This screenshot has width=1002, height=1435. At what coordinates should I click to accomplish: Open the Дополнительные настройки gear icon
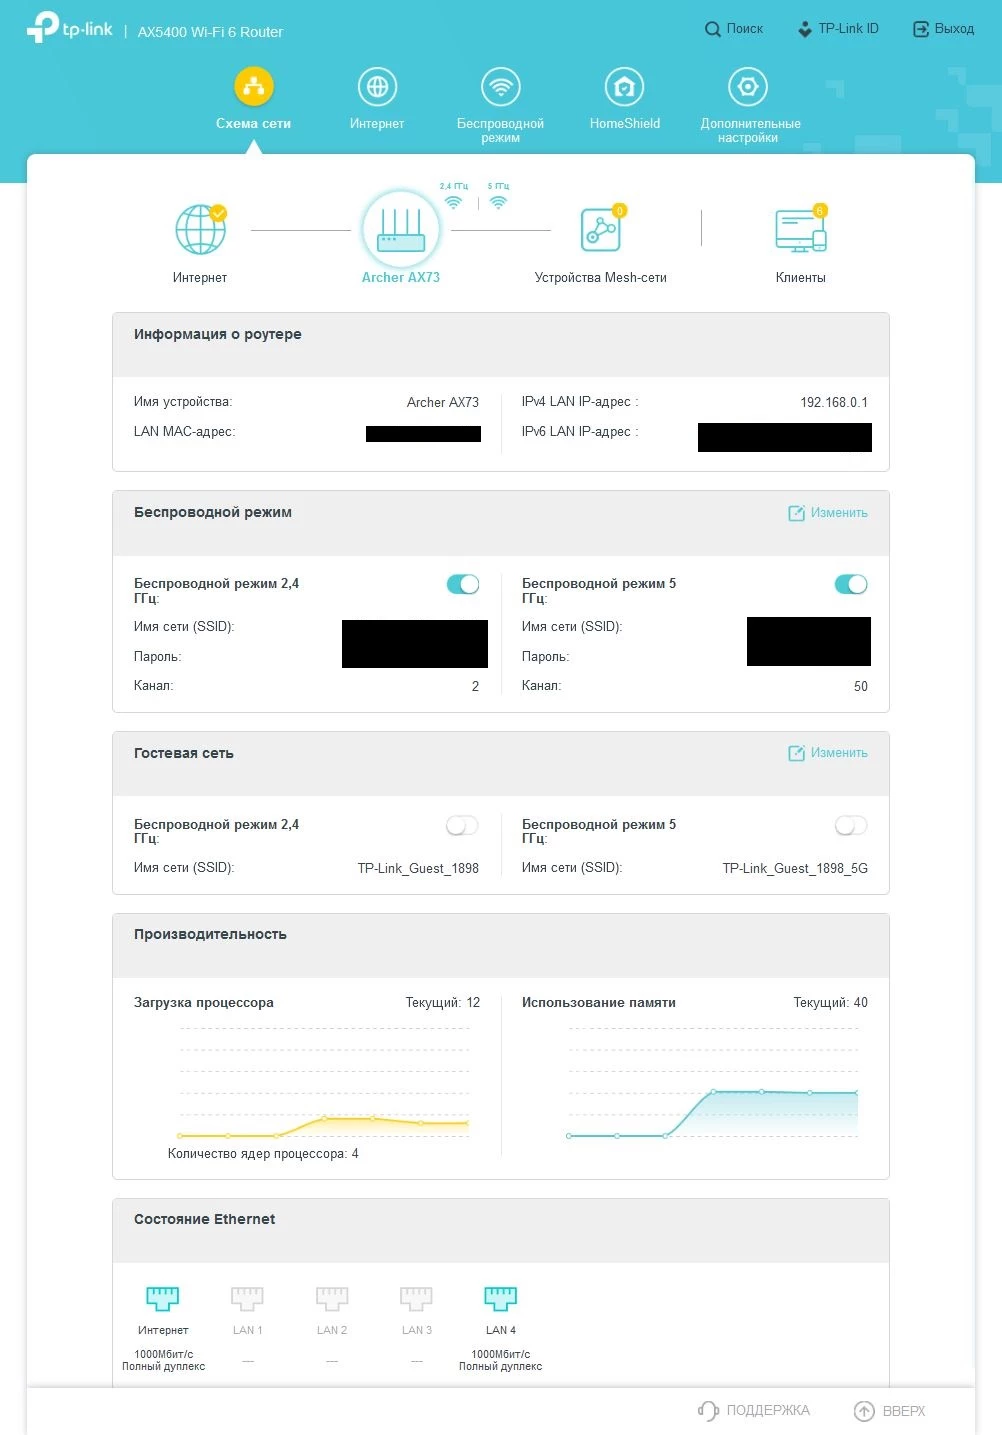tap(748, 87)
